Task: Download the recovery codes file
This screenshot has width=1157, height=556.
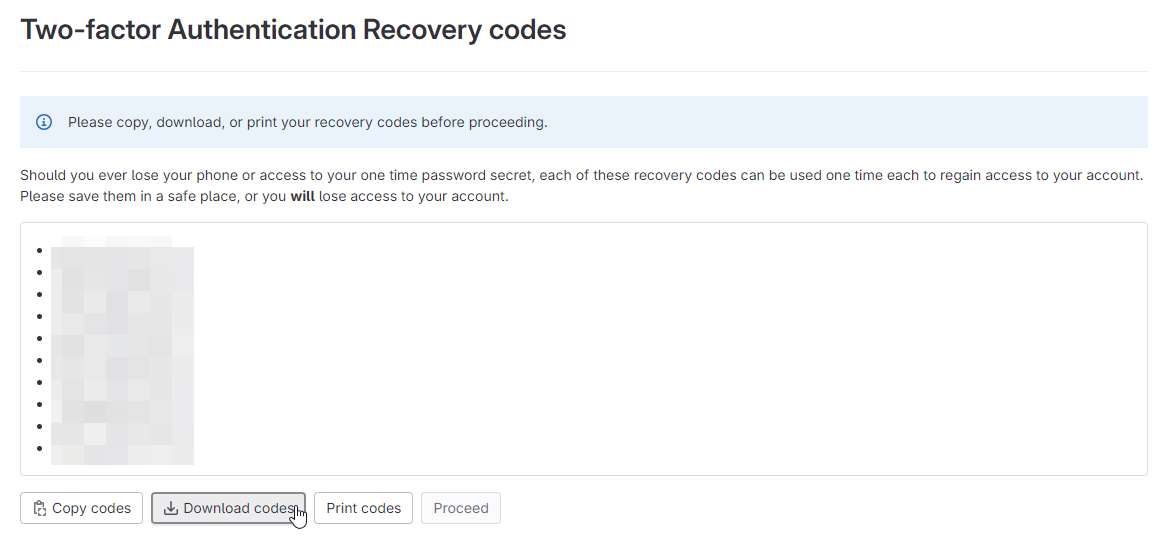Action: click(x=229, y=508)
